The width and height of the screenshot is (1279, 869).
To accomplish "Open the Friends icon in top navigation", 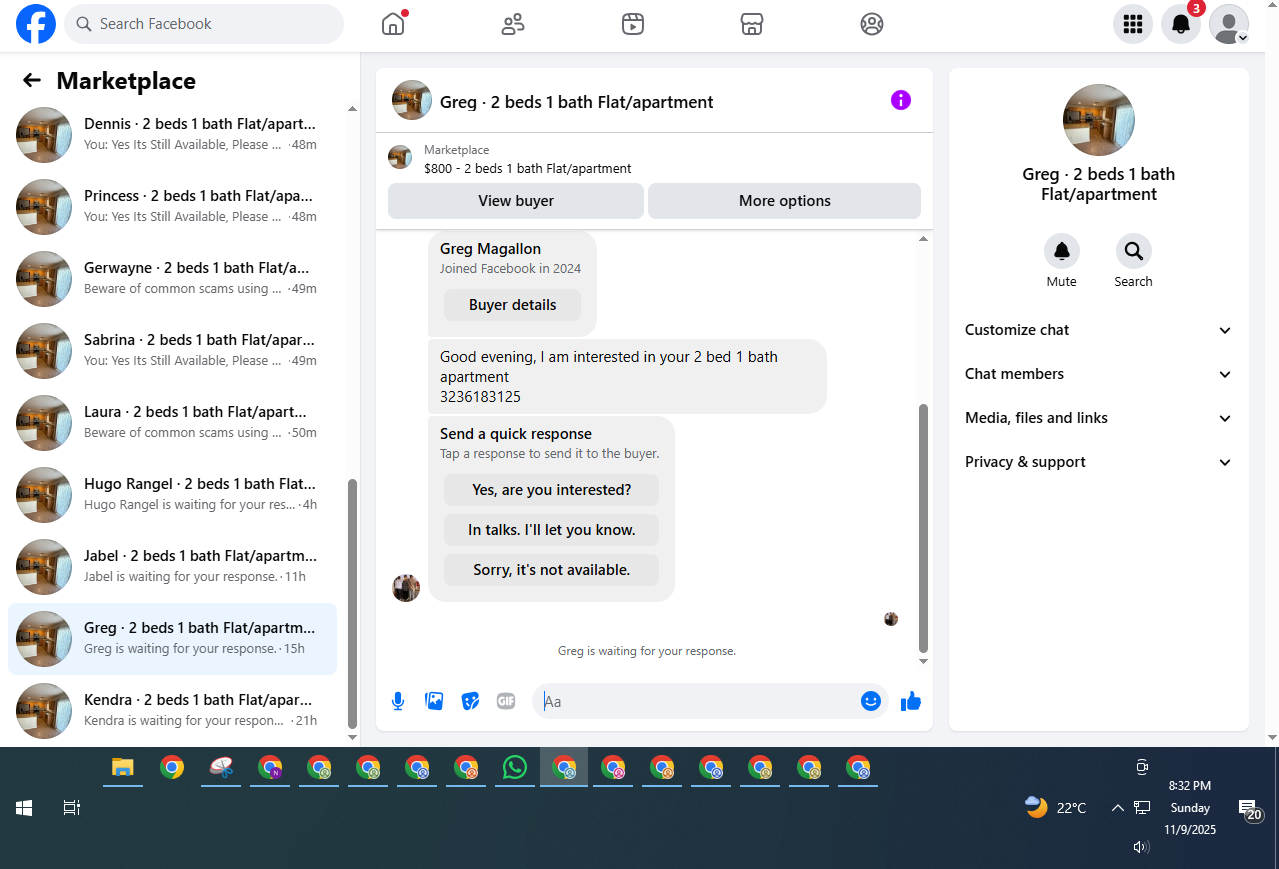I will pos(513,24).
